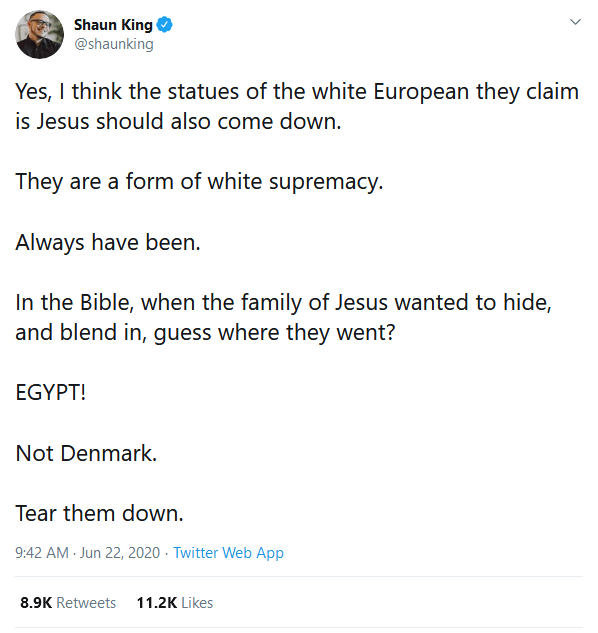Click the 'Not Denmark.' text line

(x=86, y=453)
